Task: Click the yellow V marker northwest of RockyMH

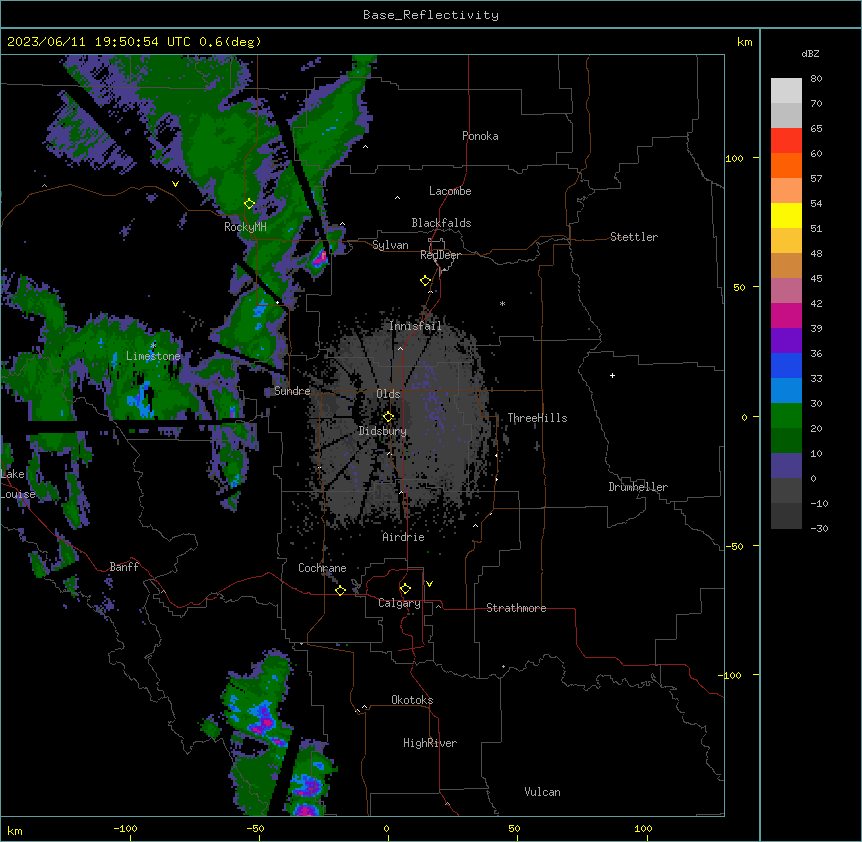Action: [175, 184]
